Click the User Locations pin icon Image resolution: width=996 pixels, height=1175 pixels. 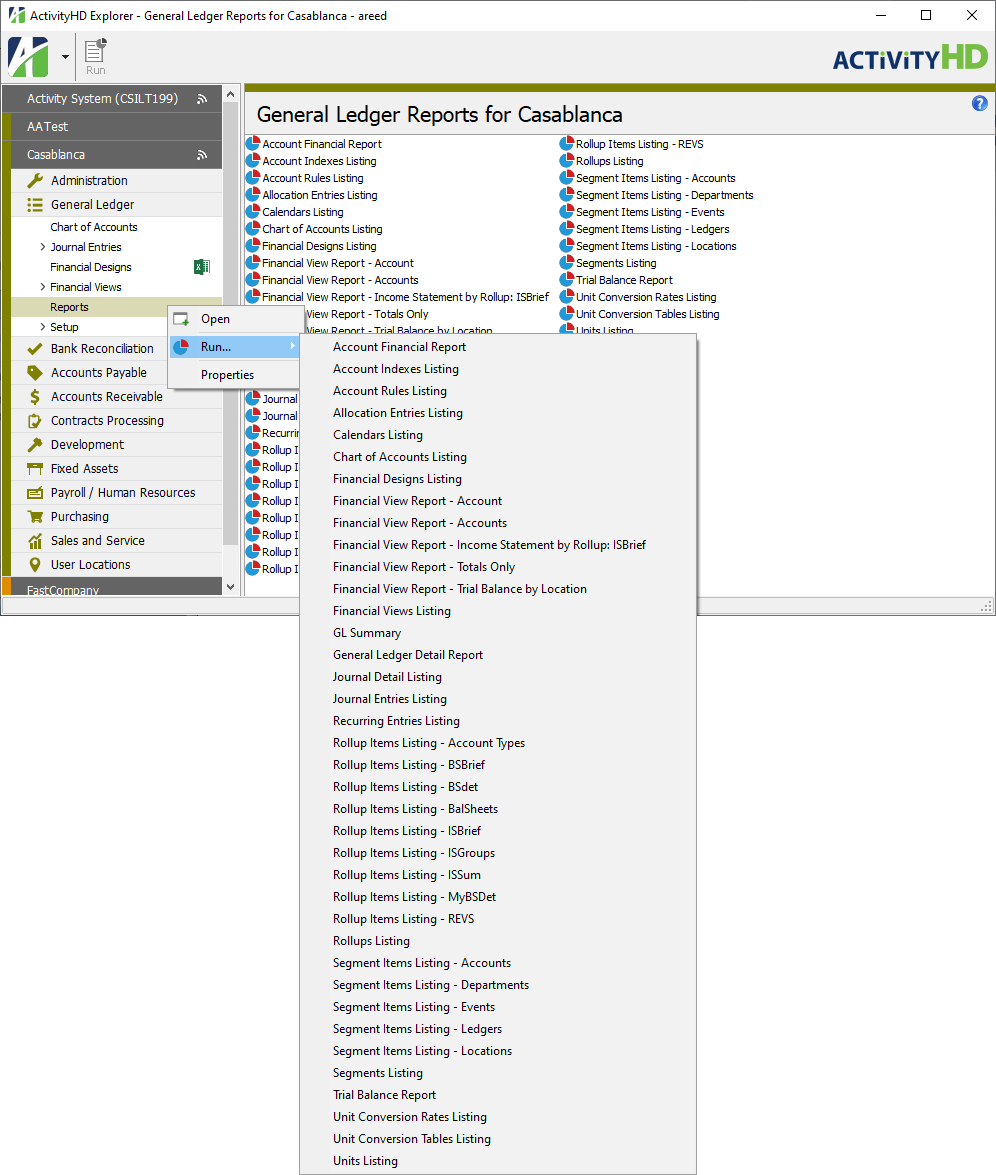coord(35,565)
